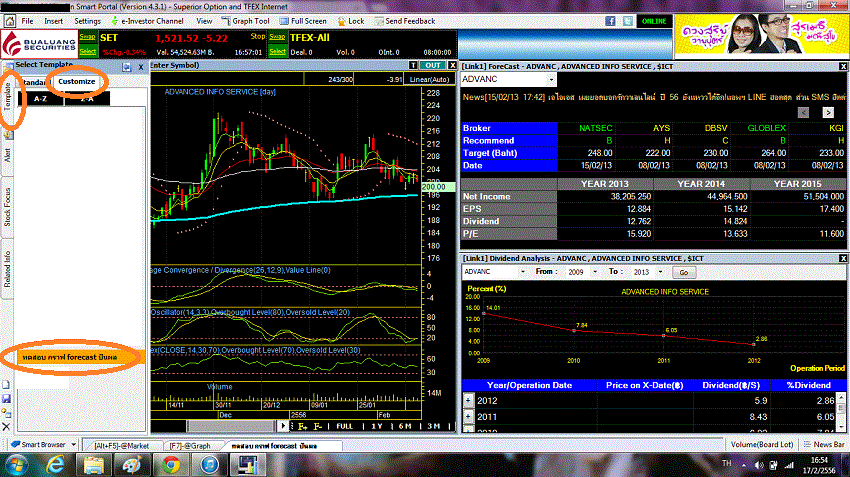Open Windows Start menu

(x=16, y=465)
